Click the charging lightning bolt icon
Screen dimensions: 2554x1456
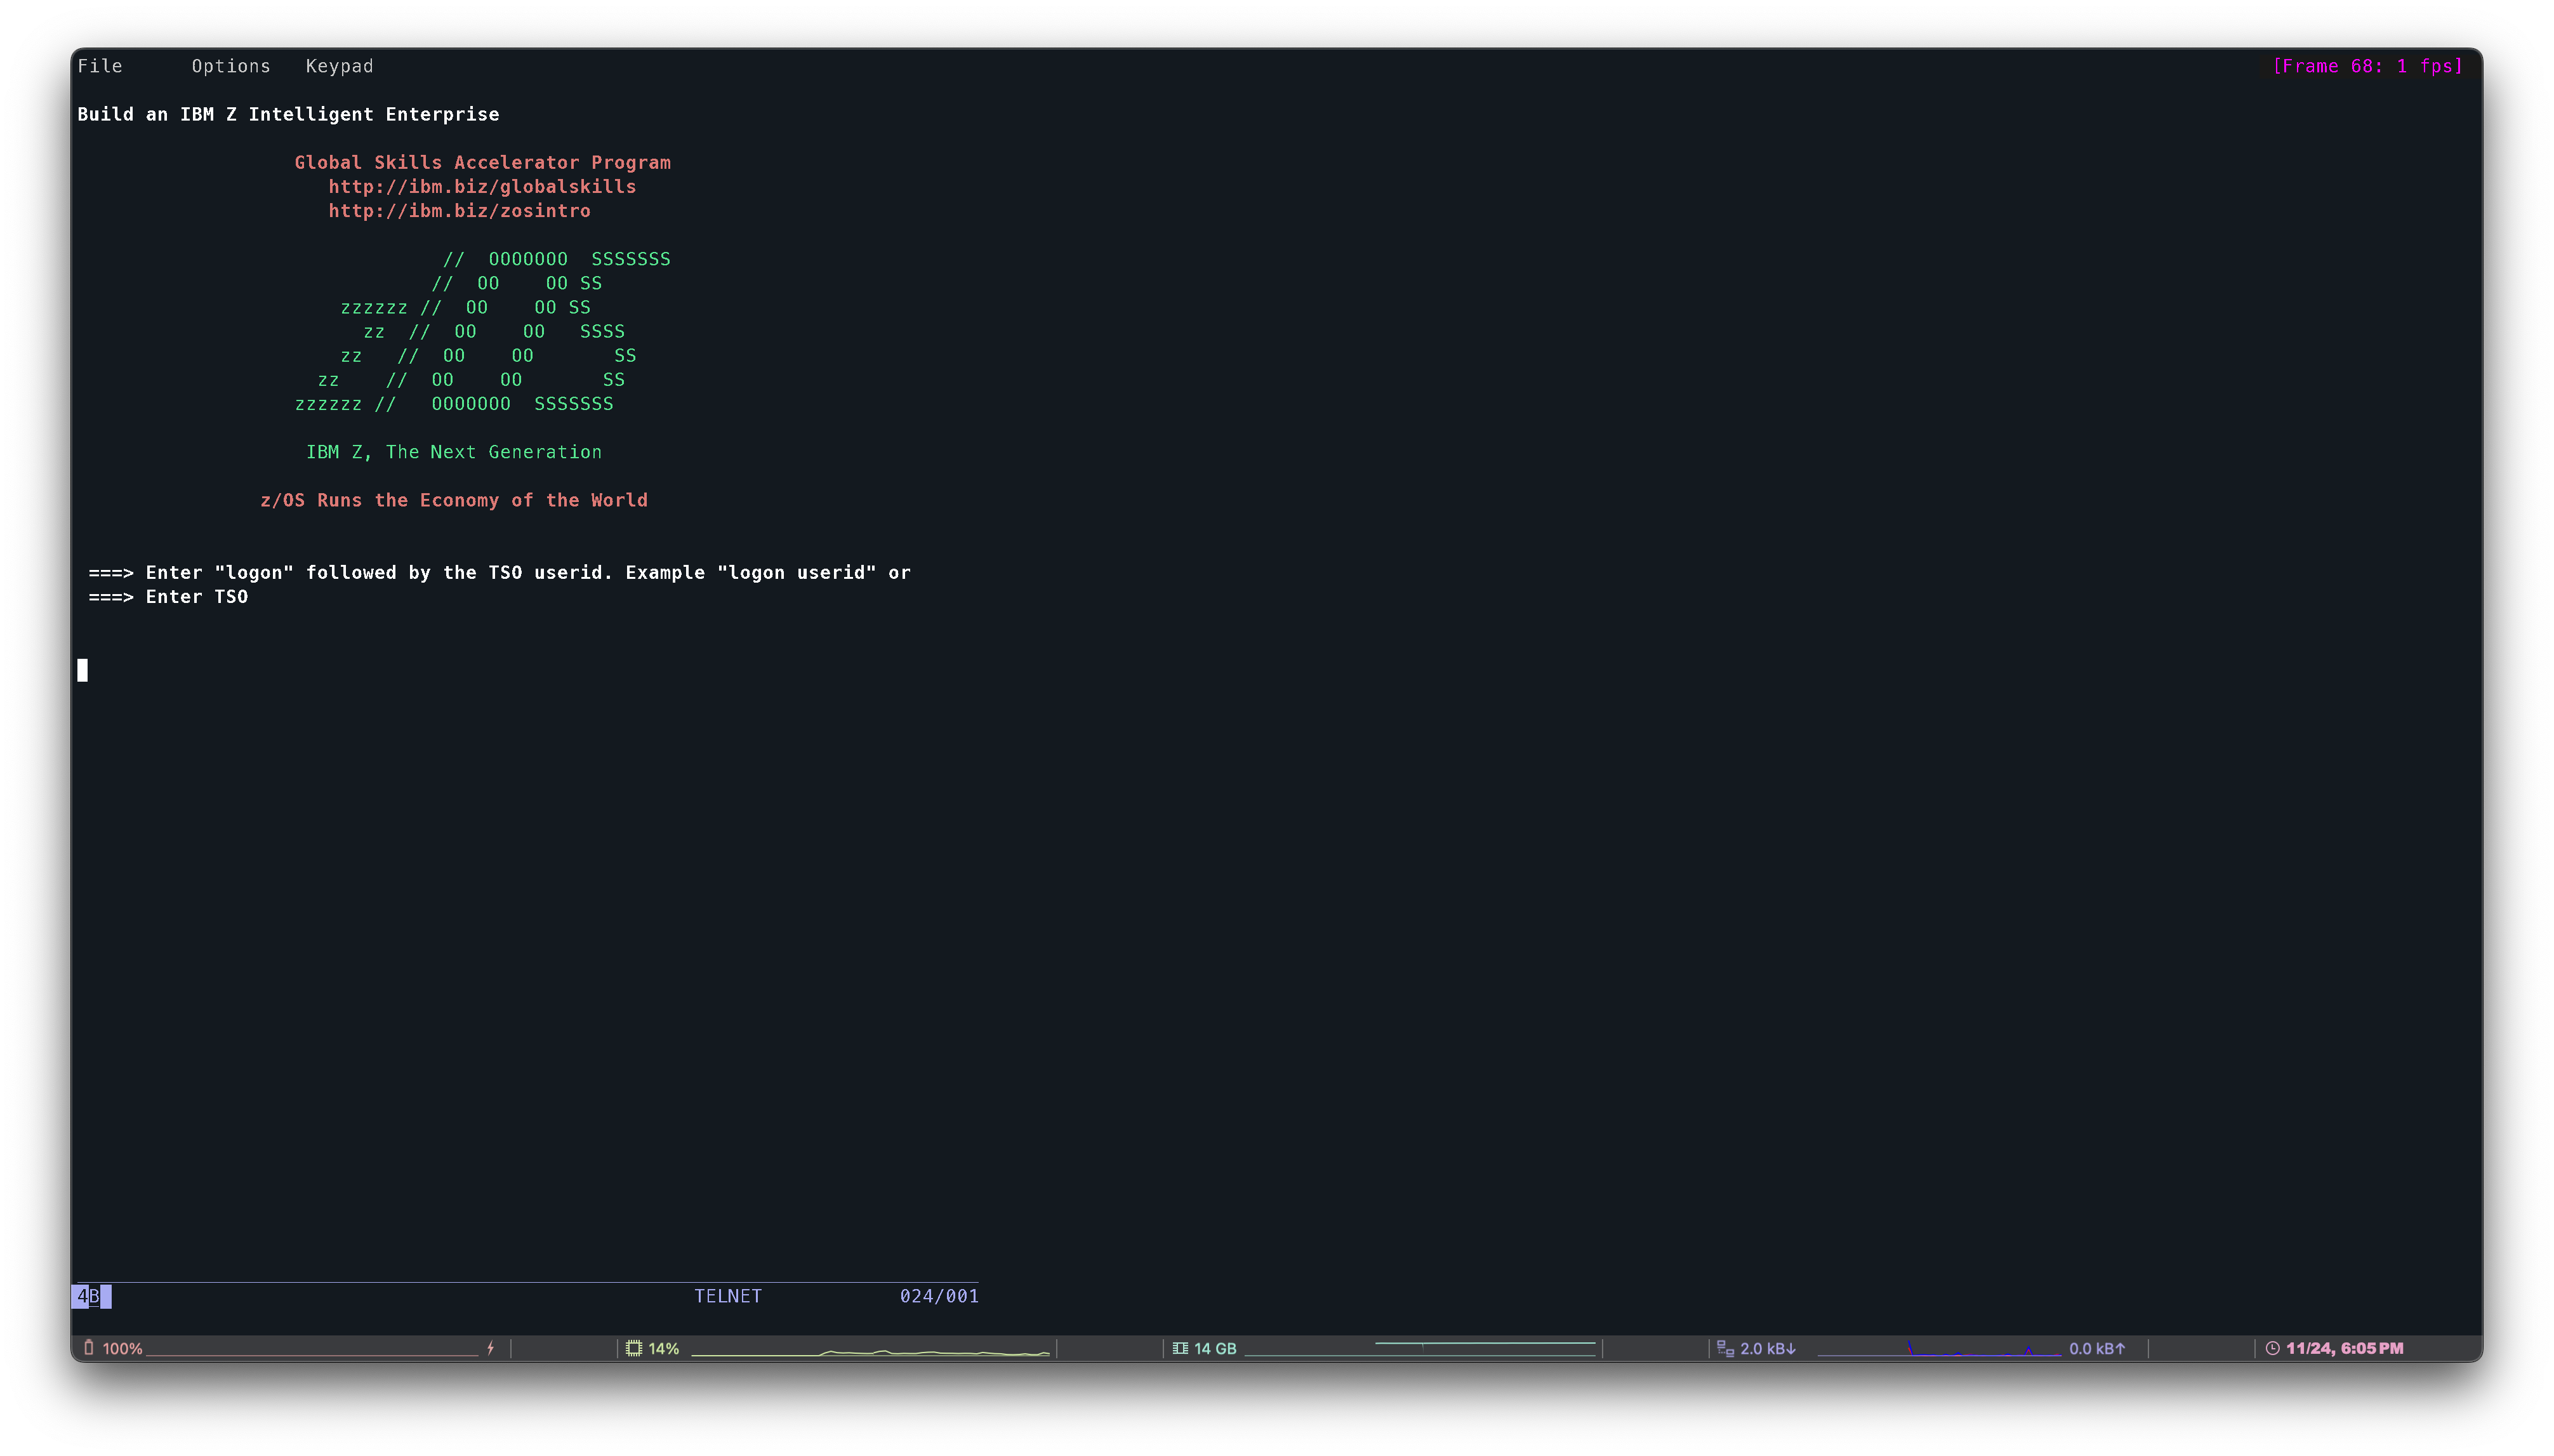click(x=490, y=1348)
